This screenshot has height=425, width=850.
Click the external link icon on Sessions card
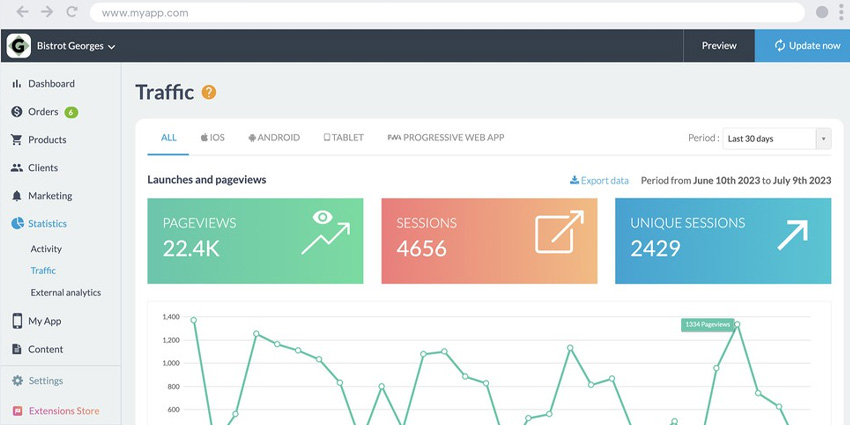pos(559,231)
